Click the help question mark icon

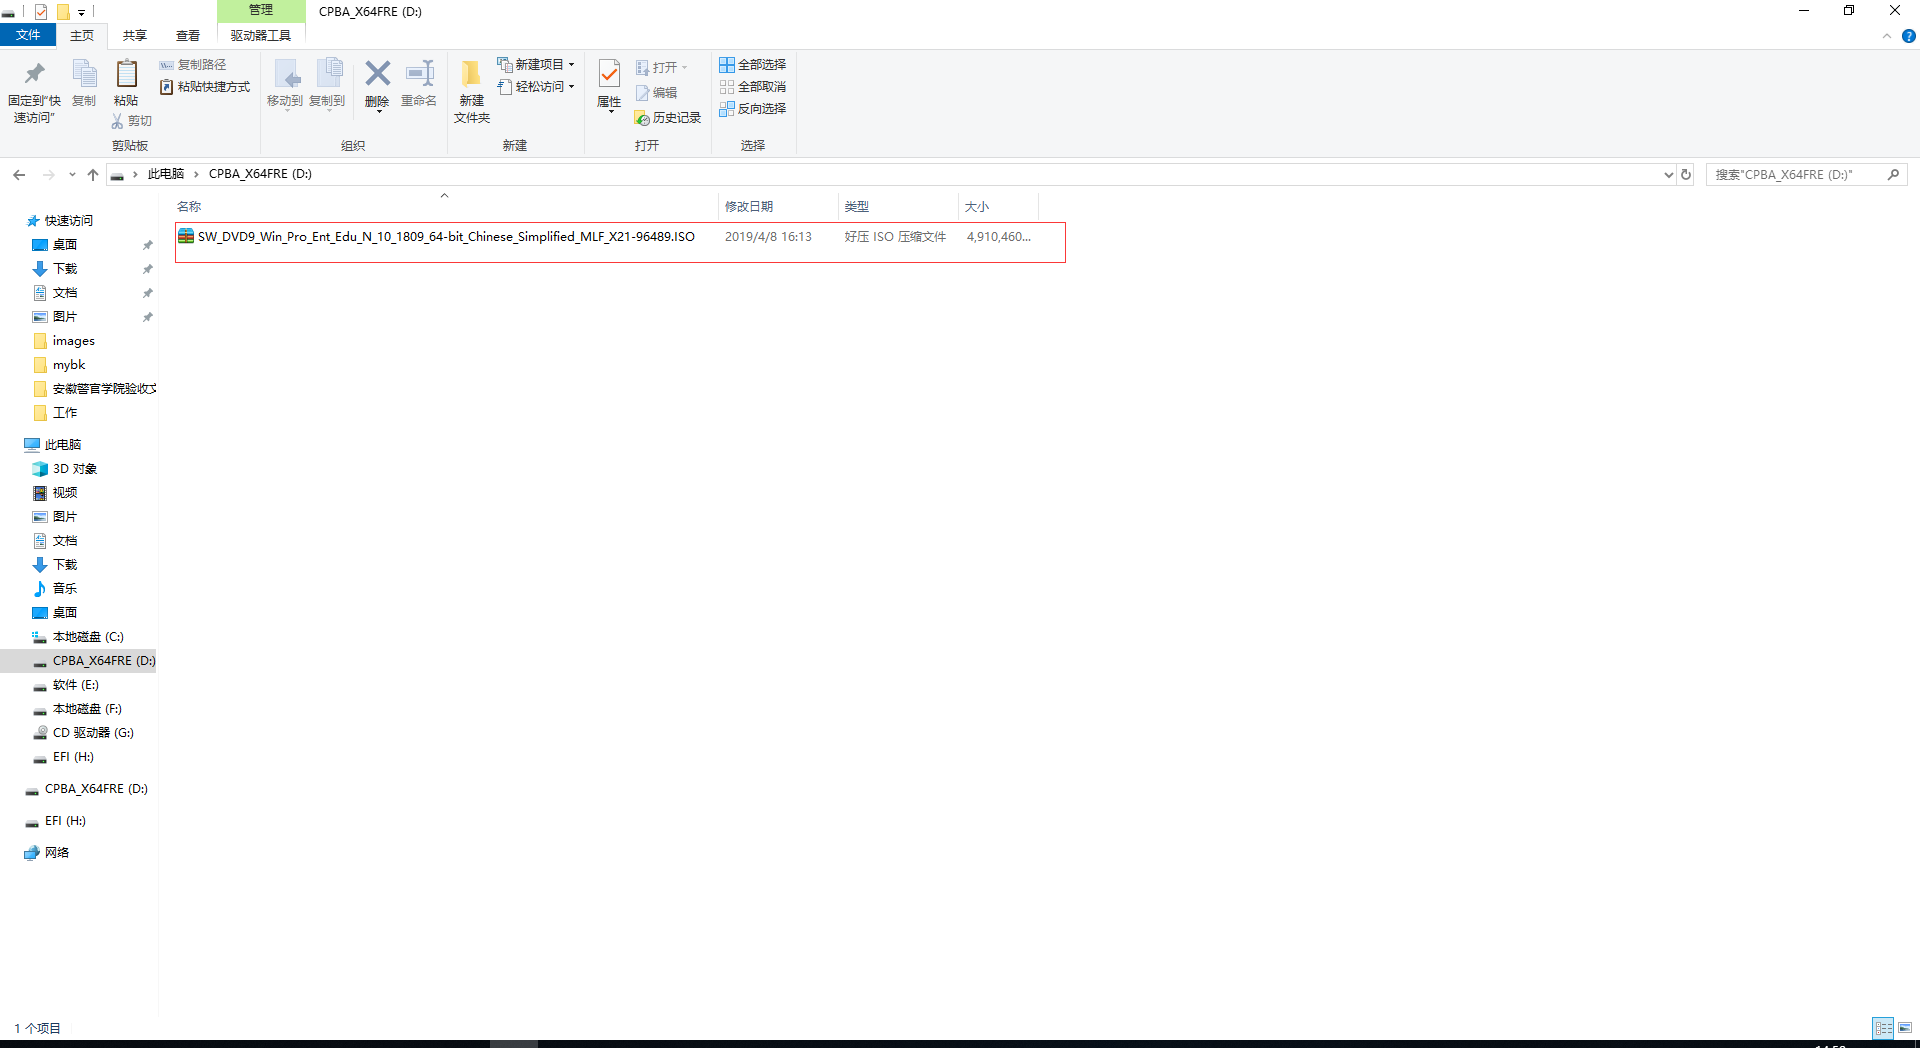[x=1908, y=36]
